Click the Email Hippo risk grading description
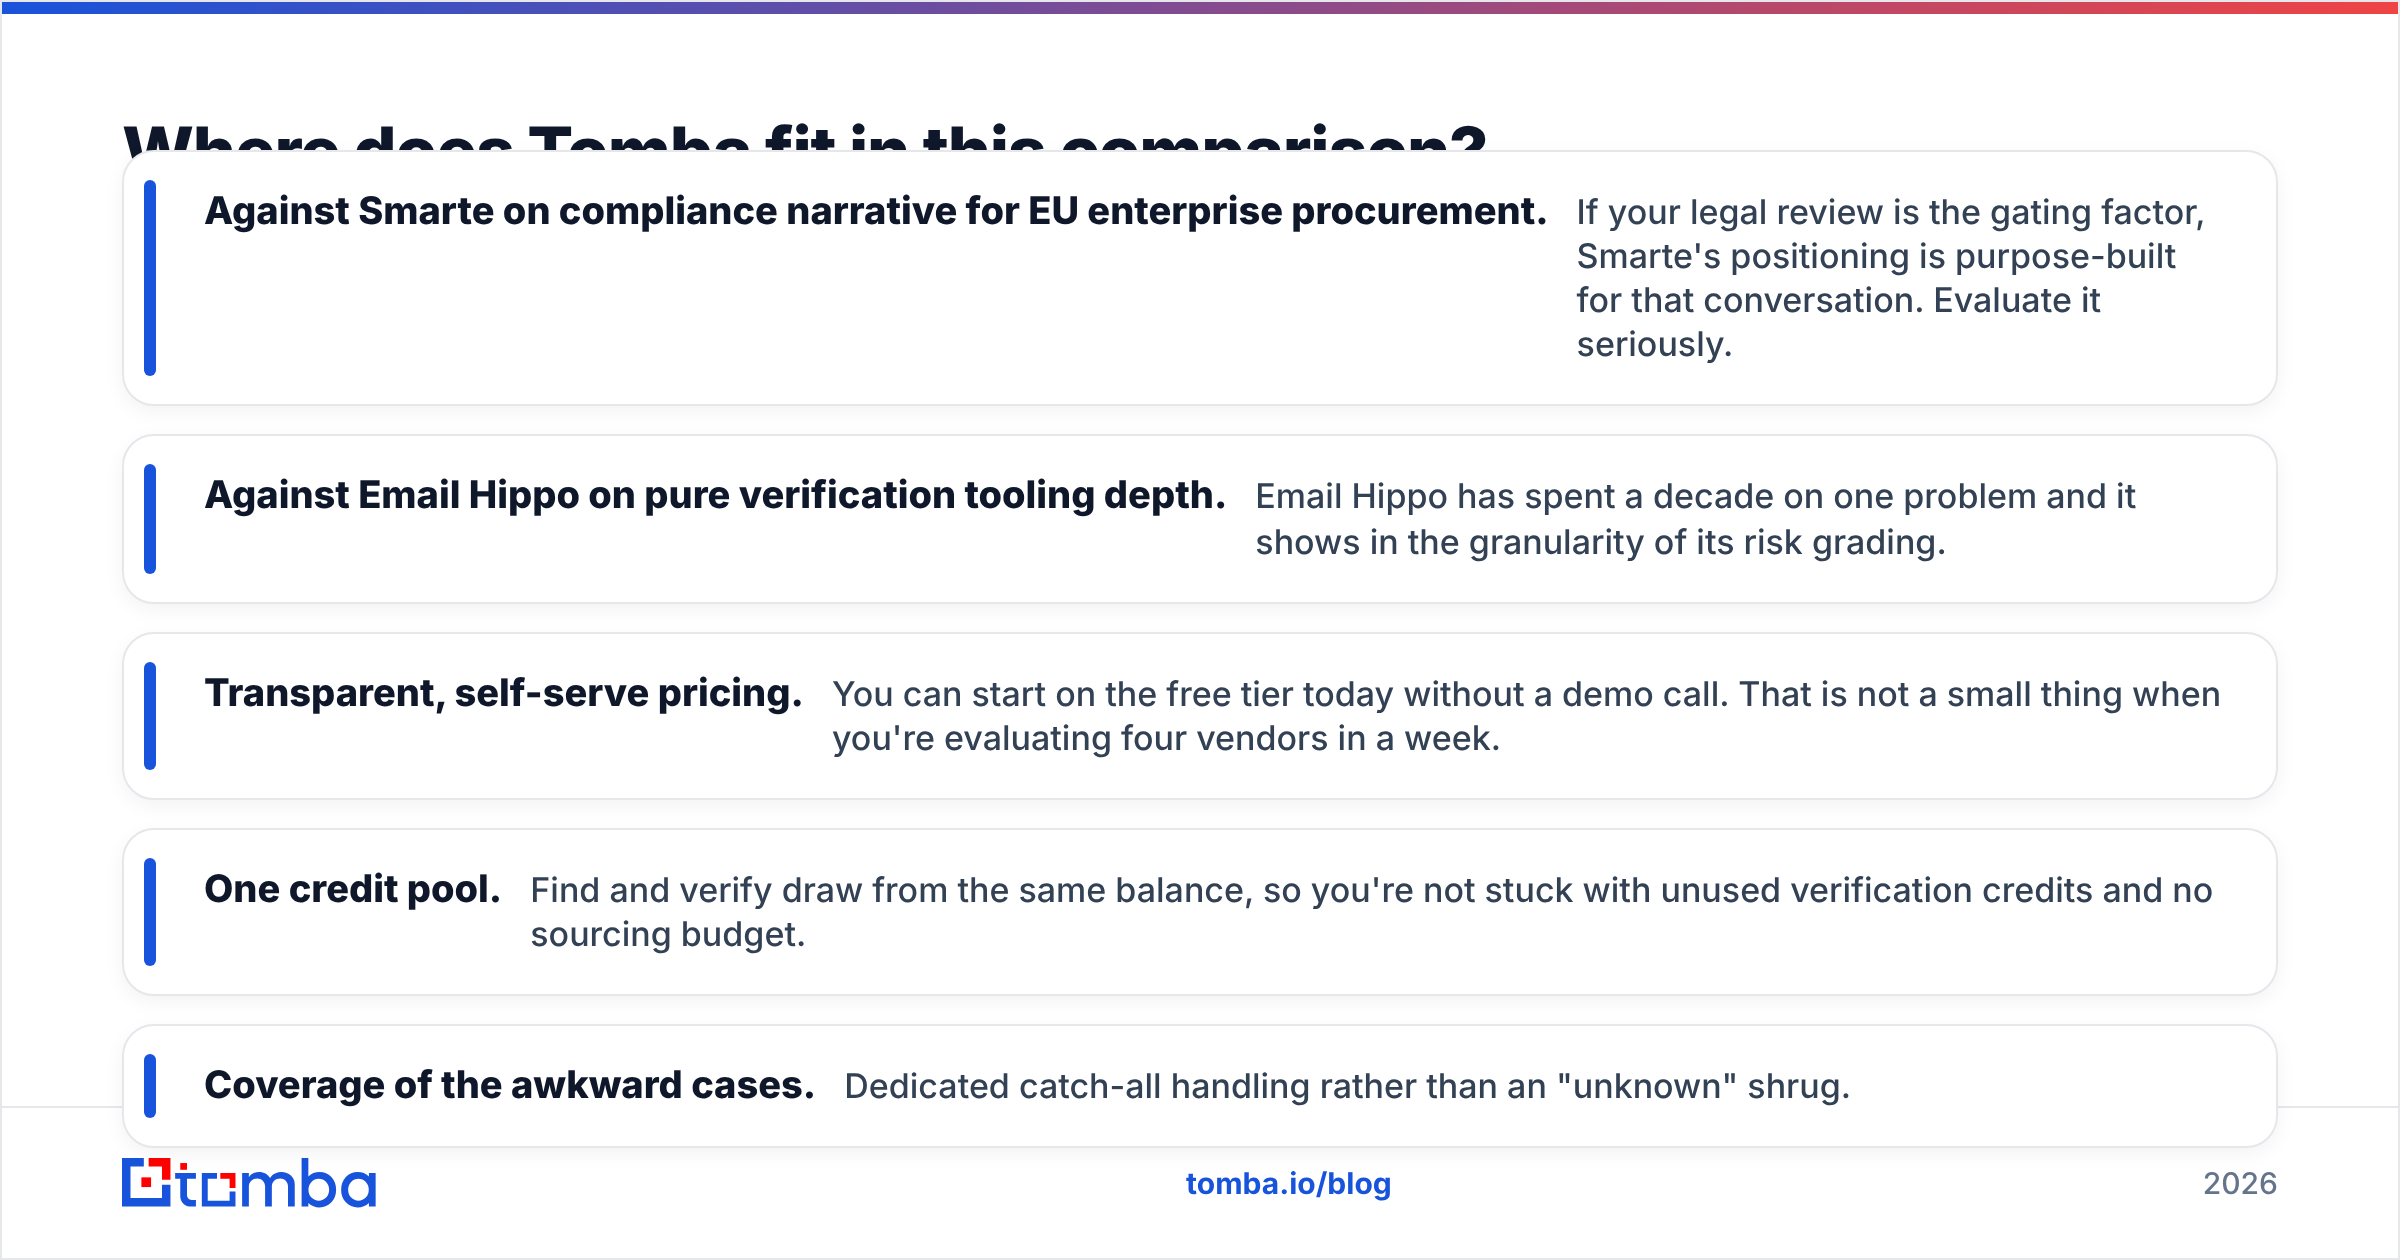 click(x=1695, y=519)
